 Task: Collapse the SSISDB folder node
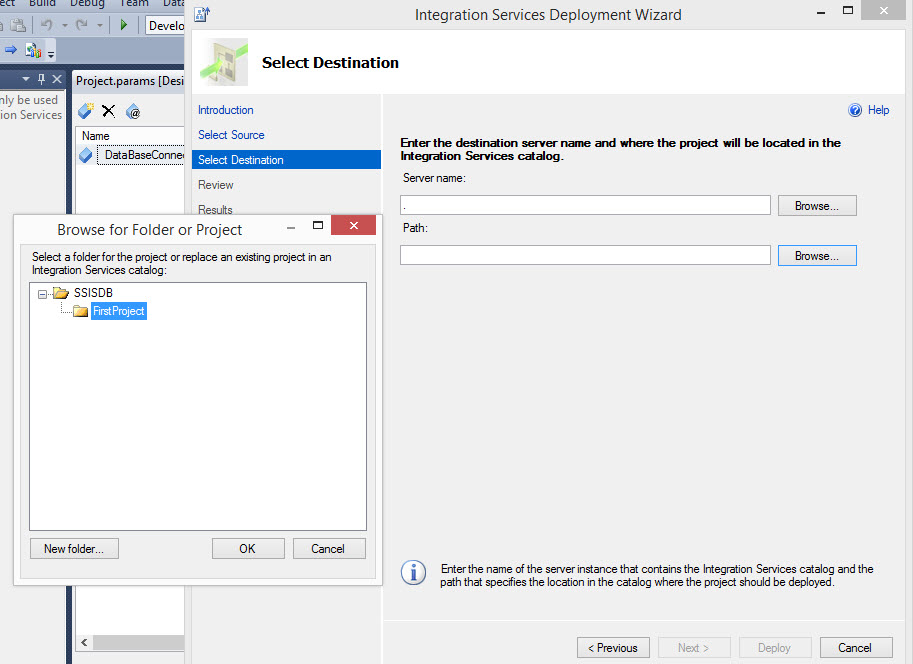40,292
